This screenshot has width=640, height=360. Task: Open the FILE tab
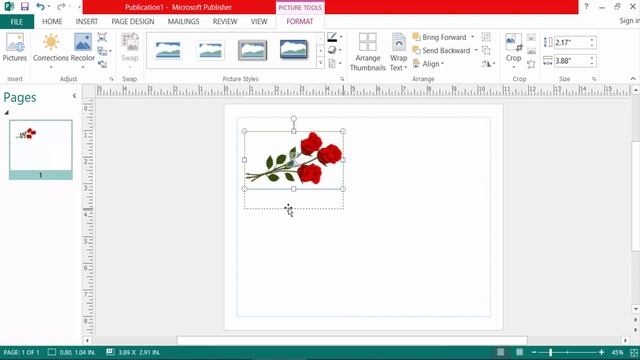pyautogui.click(x=17, y=22)
